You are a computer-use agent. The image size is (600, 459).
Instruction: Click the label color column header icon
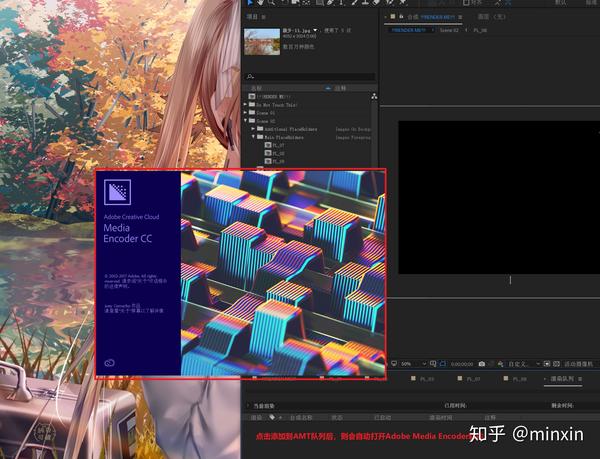point(328,88)
